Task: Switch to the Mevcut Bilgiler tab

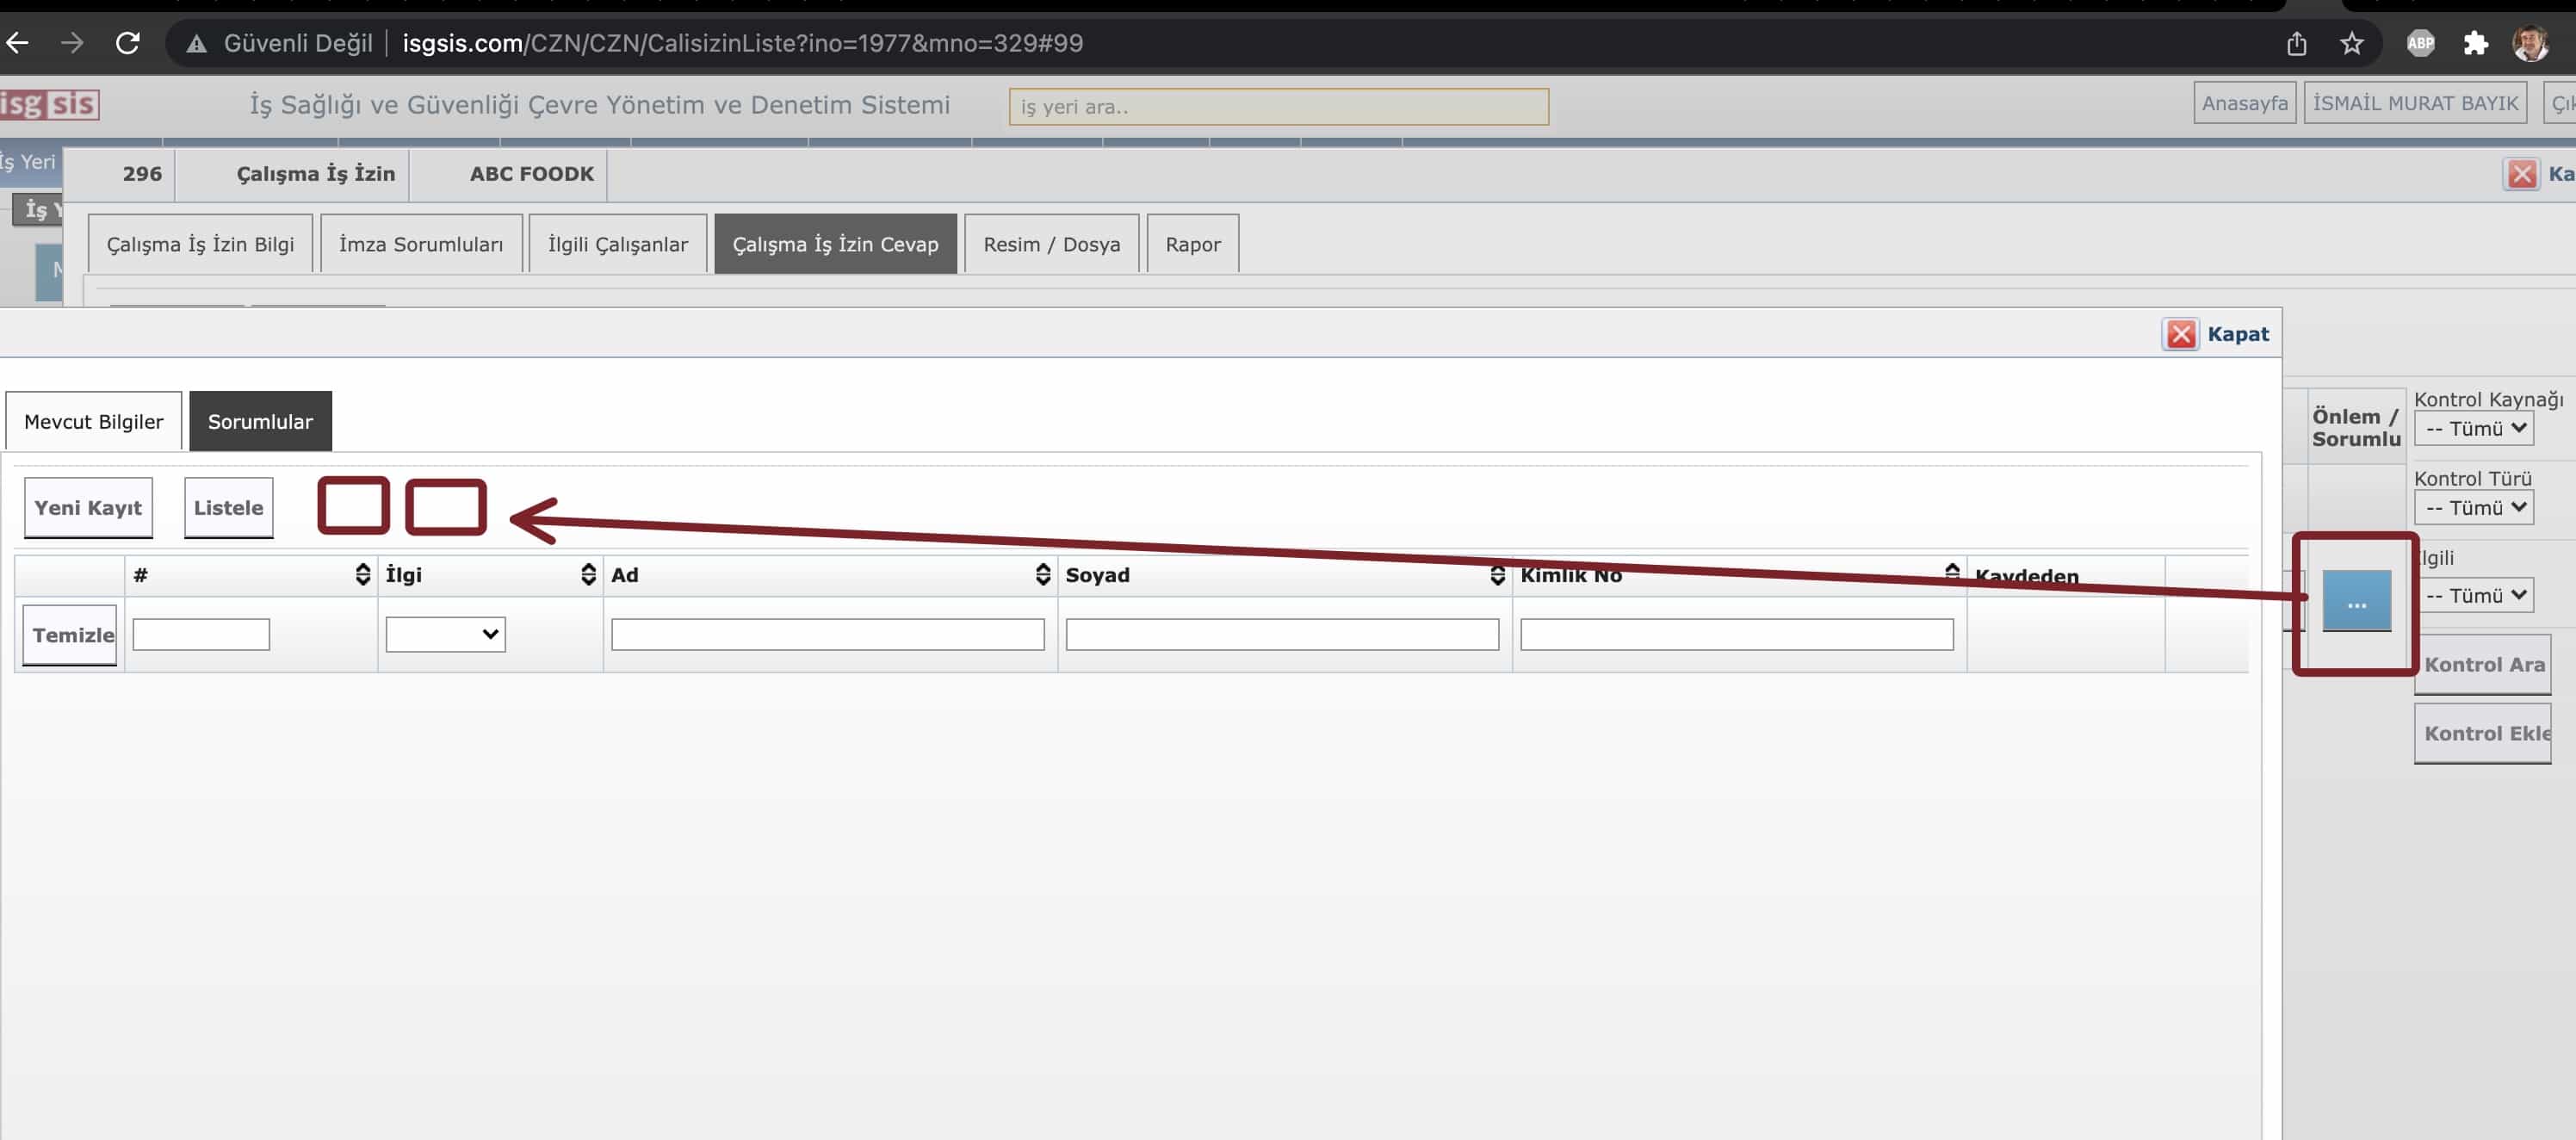Action: pos(93,422)
